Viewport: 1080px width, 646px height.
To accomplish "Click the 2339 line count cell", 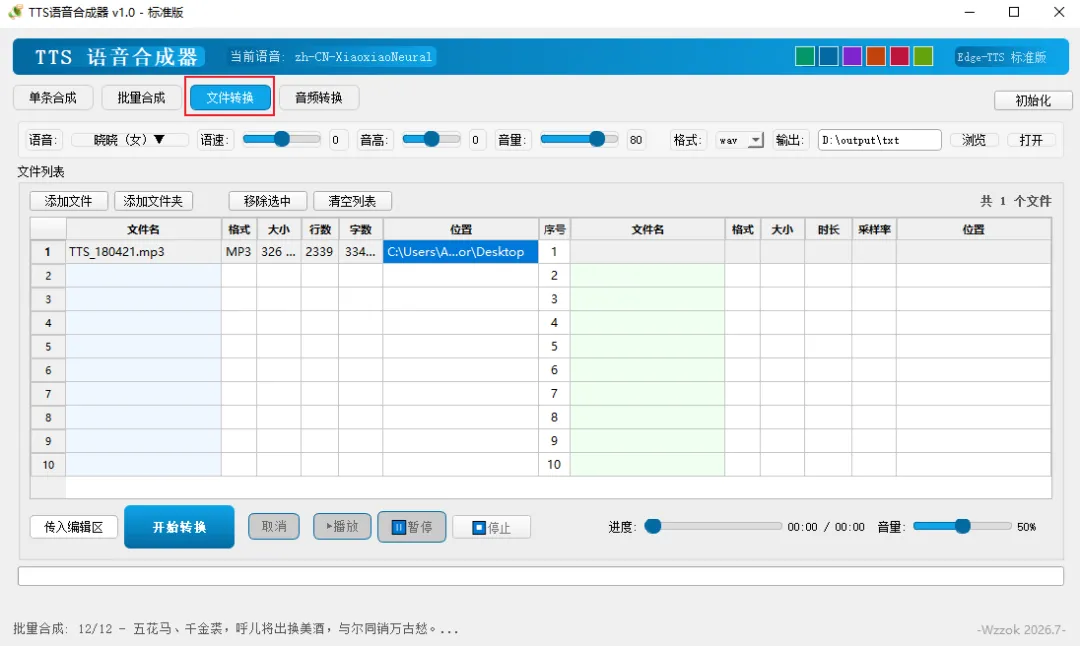I will (320, 251).
